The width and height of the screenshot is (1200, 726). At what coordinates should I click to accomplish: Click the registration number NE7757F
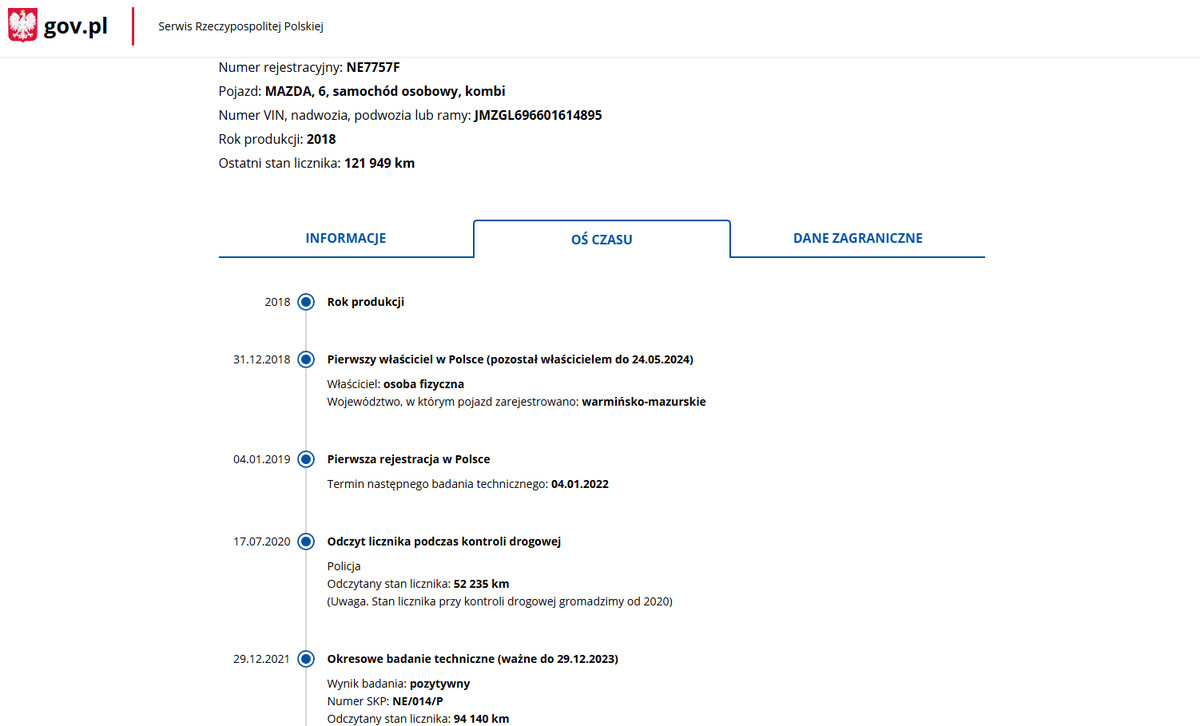[373, 68]
